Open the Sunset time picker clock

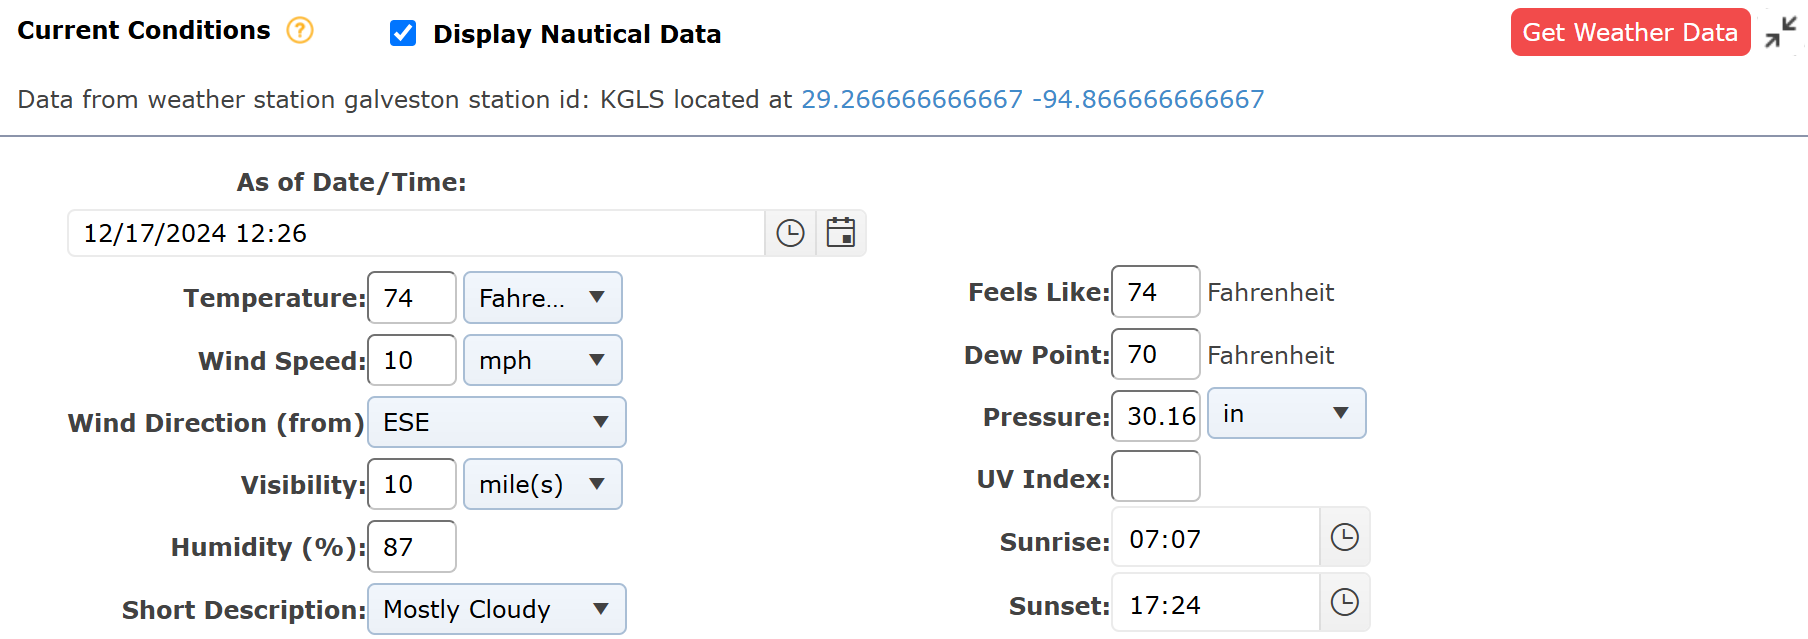click(1345, 602)
